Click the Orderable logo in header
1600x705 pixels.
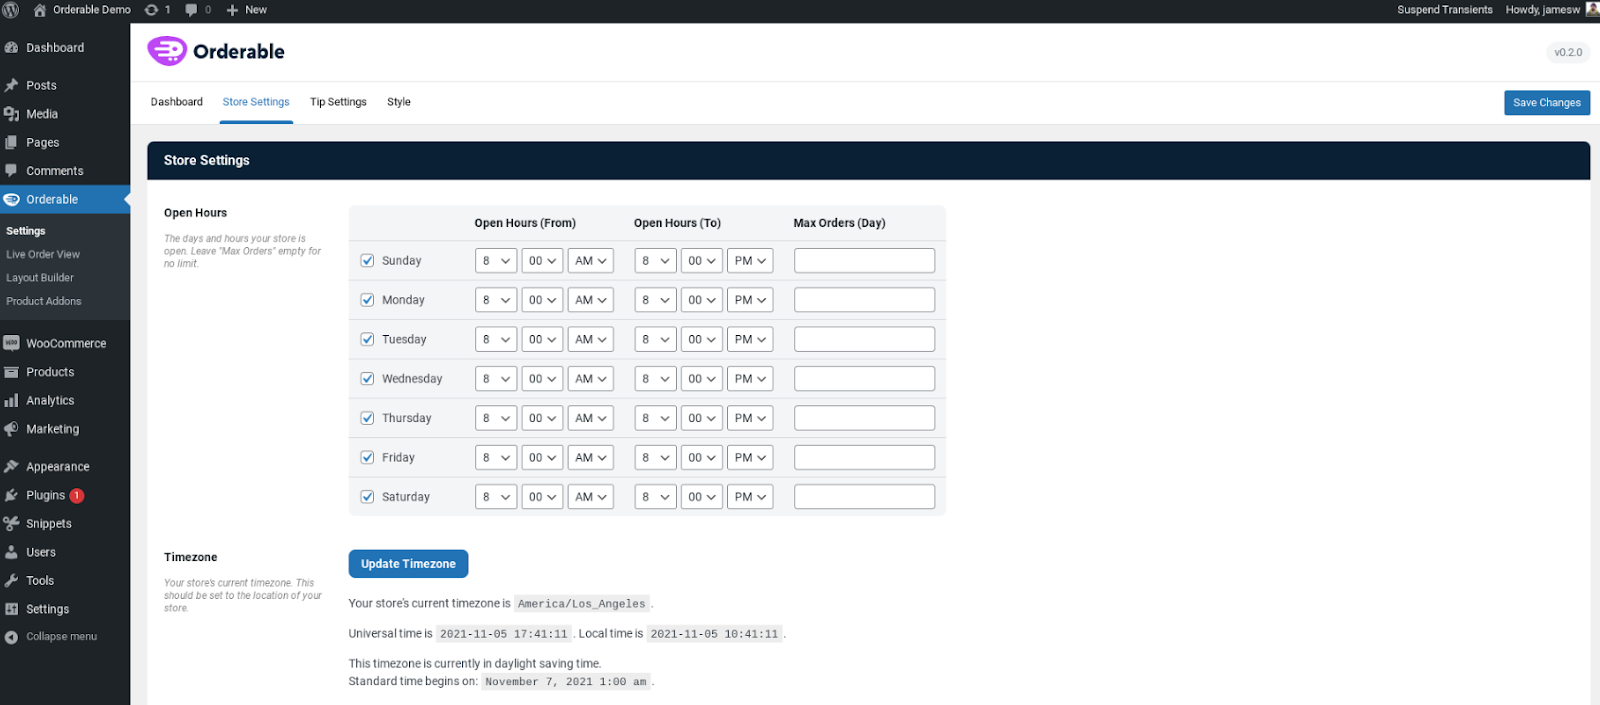click(x=216, y=51)
